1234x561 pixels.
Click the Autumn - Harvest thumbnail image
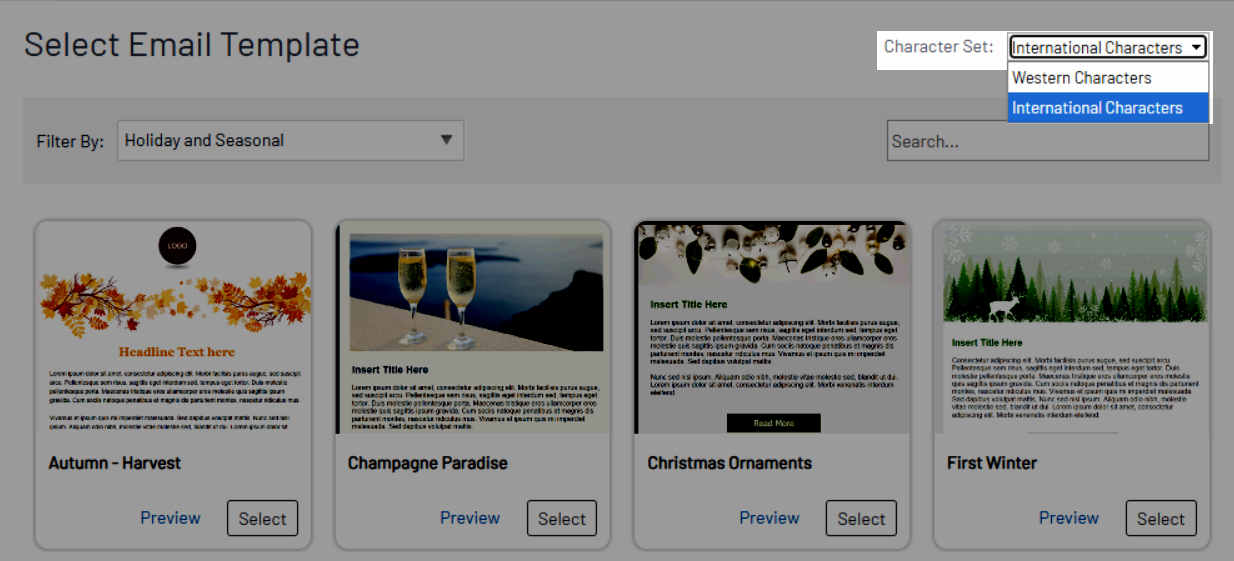174,330
